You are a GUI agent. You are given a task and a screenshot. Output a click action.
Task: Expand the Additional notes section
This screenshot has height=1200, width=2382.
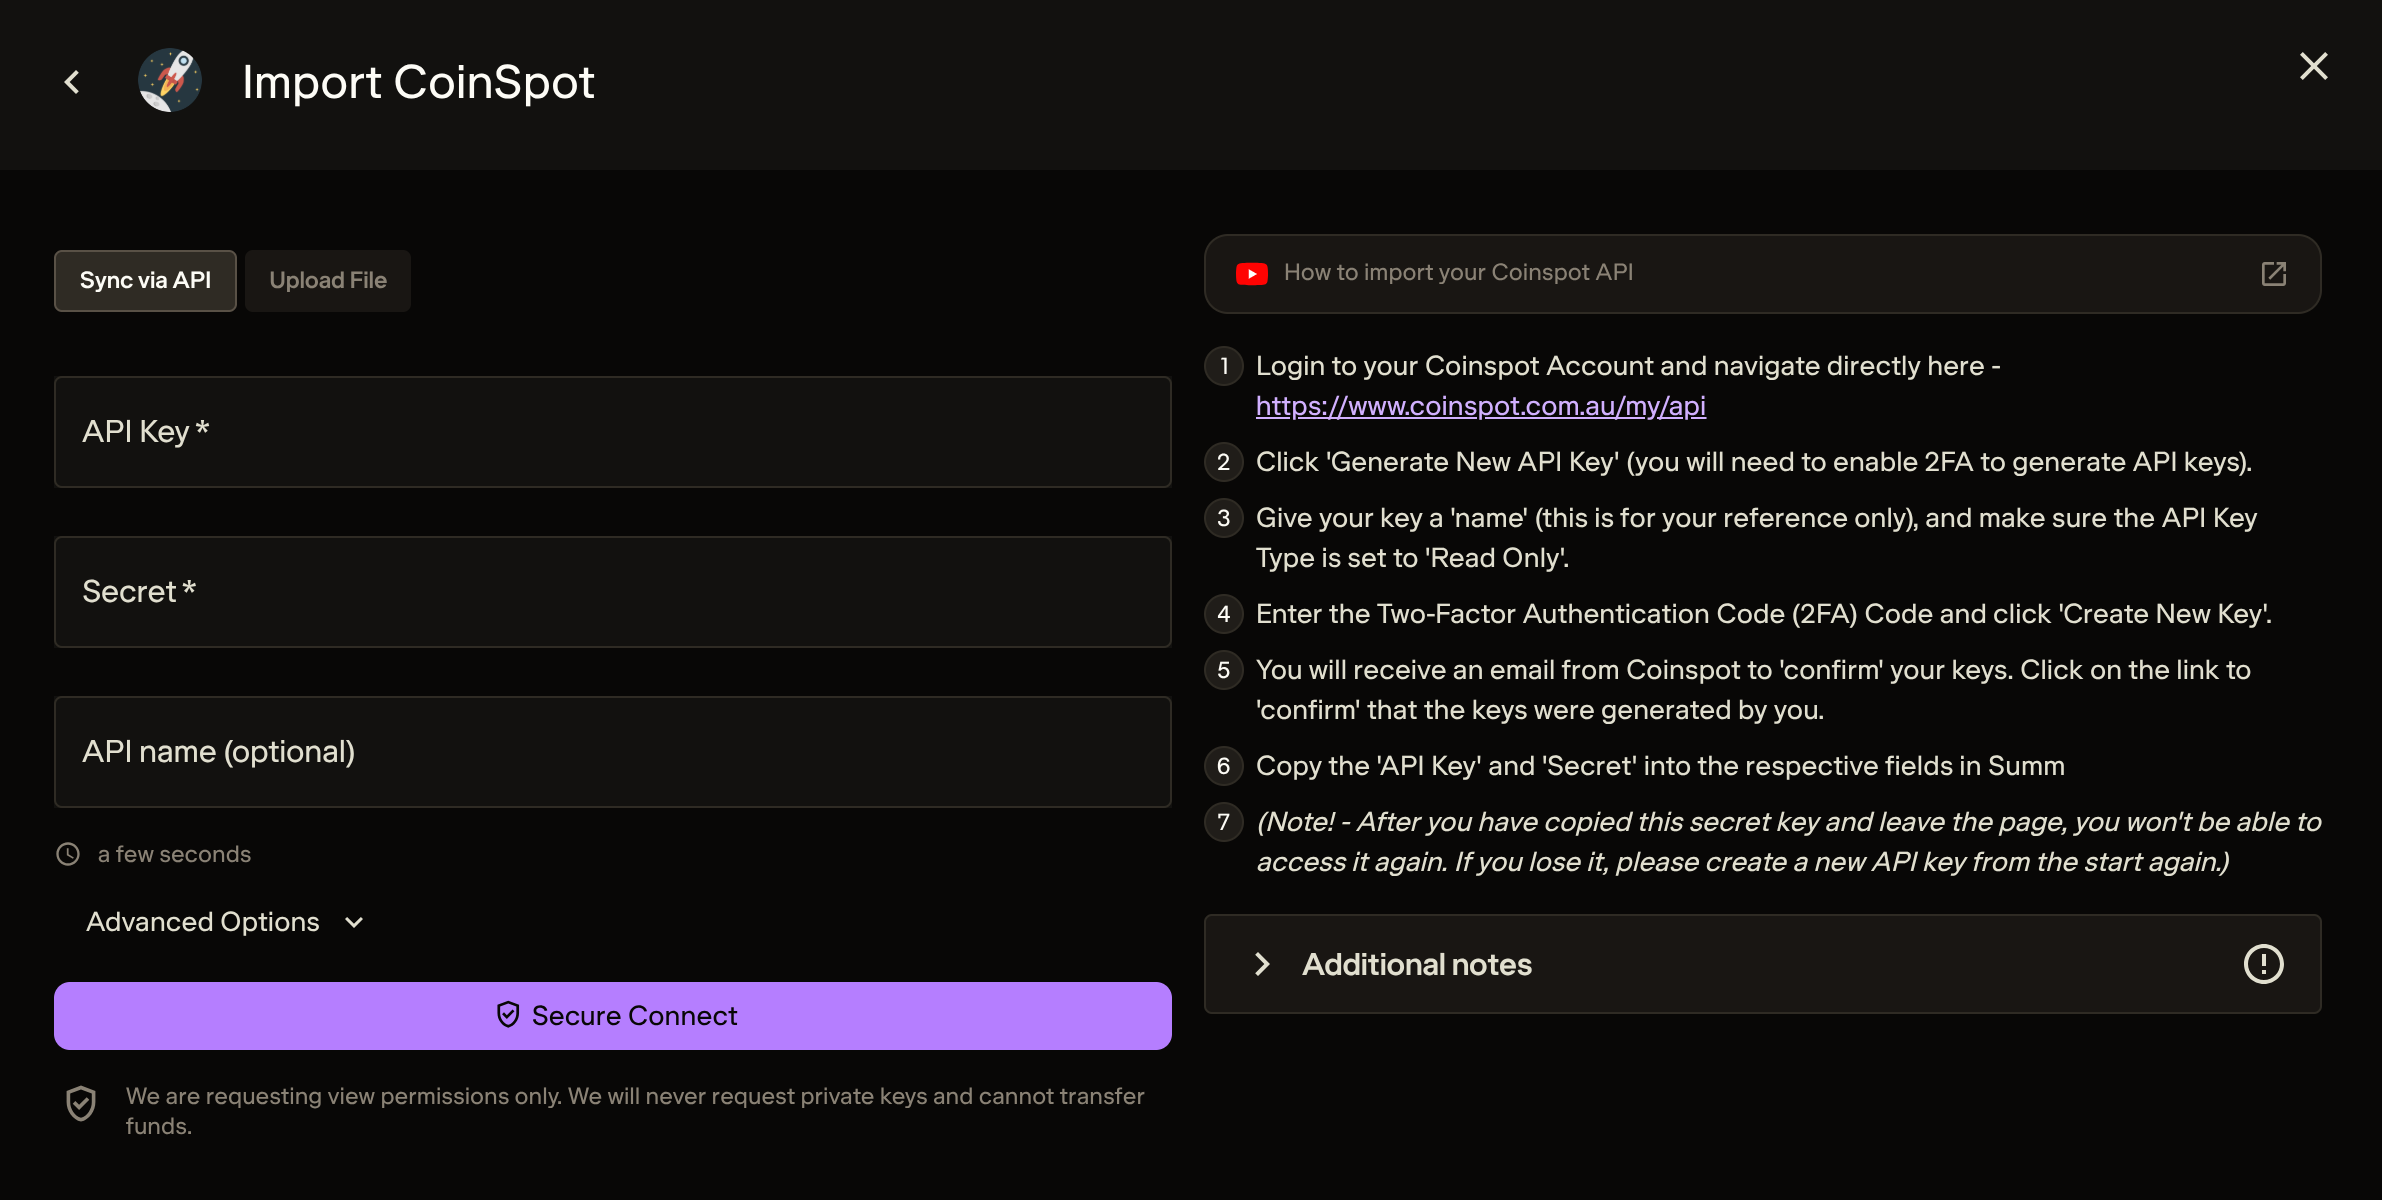(x=1762, y=964)
